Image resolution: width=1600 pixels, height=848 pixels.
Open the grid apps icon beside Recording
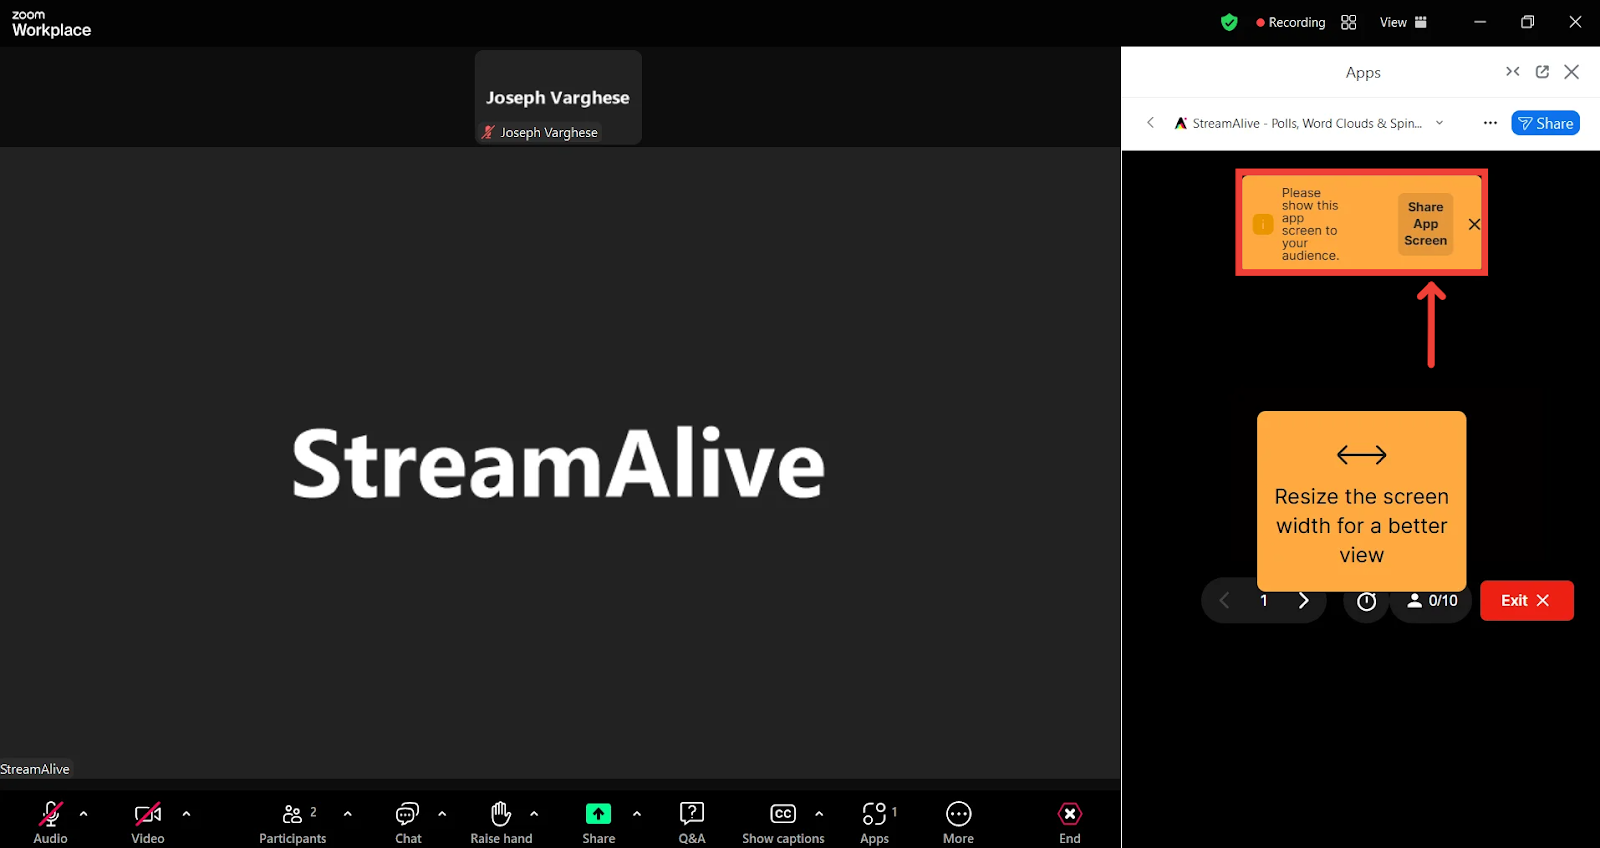(x=1349, y=22)
